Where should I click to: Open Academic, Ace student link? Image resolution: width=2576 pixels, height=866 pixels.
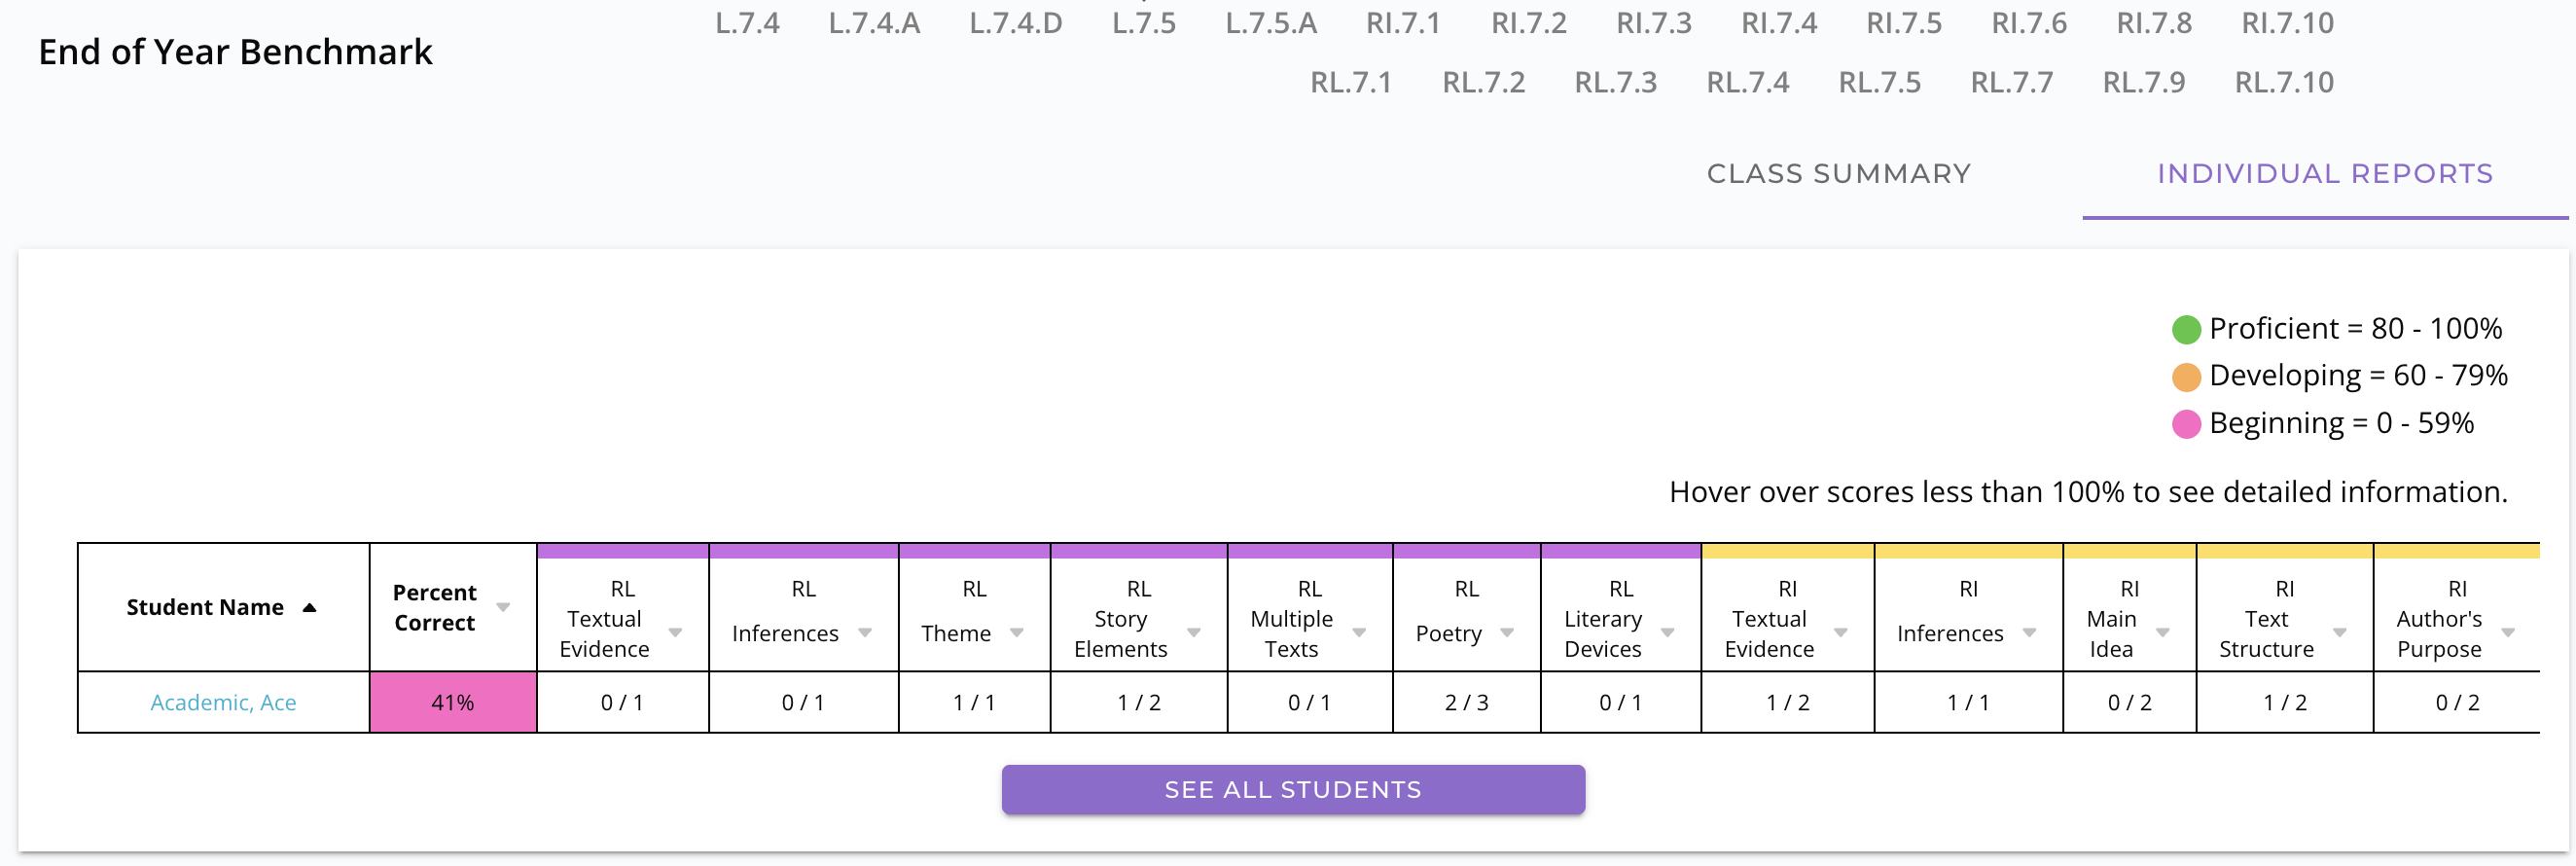(x=223, y=703)
